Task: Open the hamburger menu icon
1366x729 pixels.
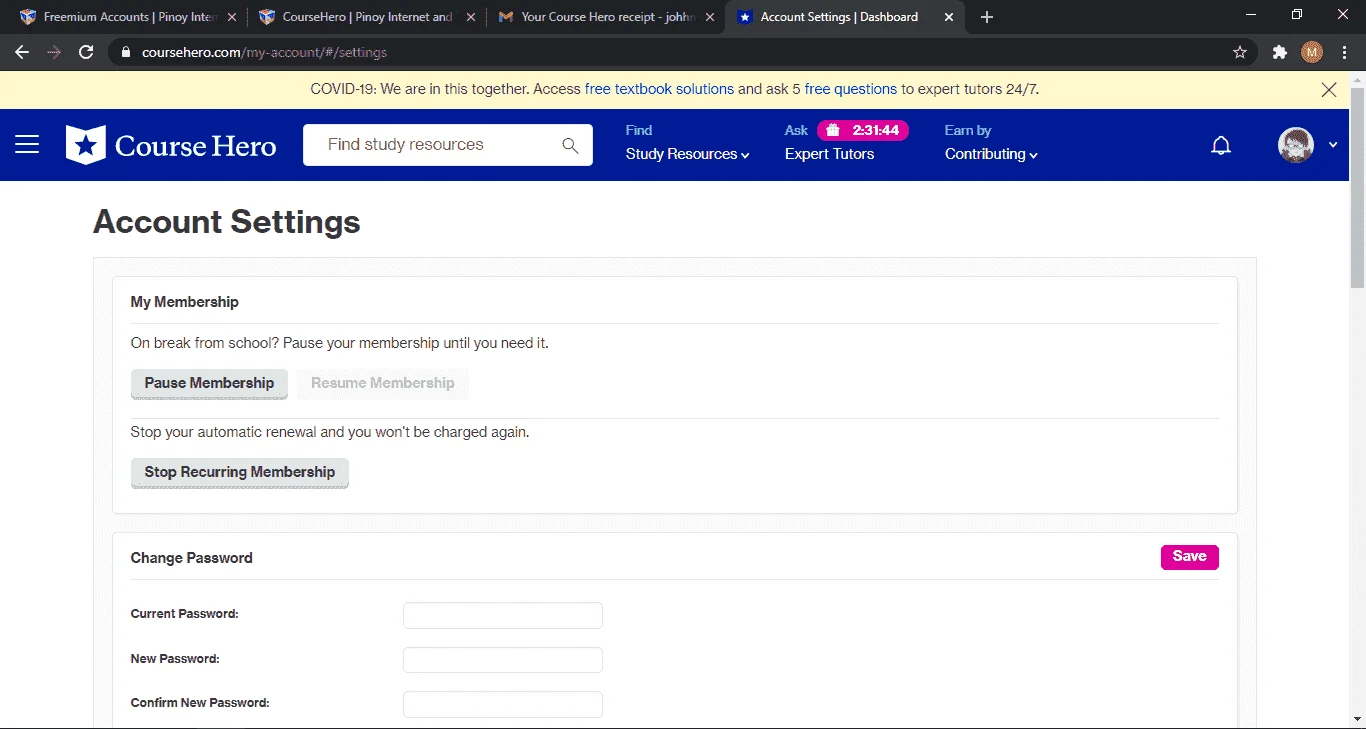Action: point(27,145)
